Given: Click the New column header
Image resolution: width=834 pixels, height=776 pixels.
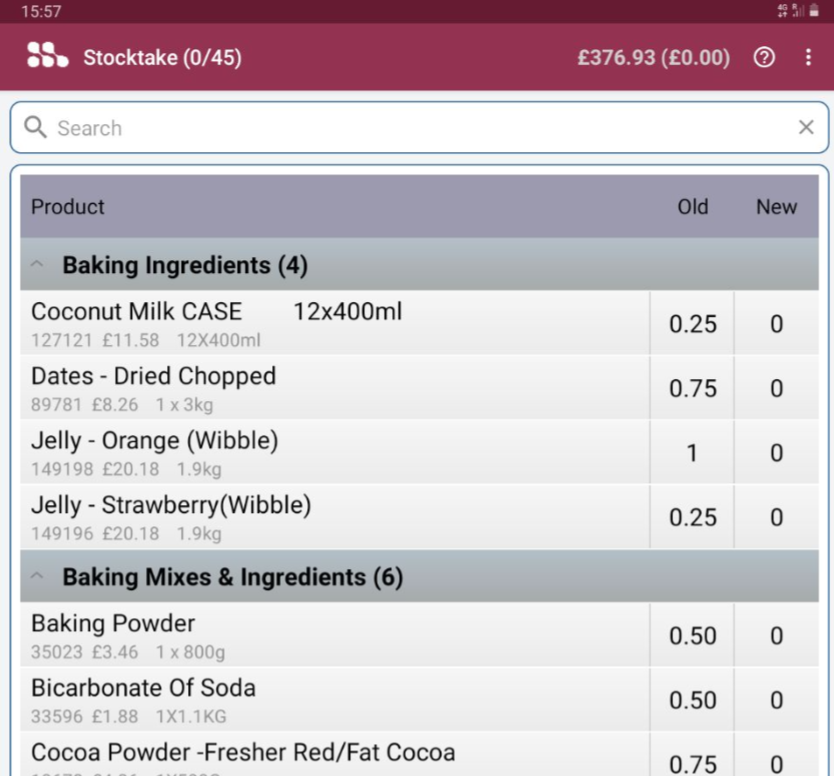Looking at the screenshot, I should (776, 207).
